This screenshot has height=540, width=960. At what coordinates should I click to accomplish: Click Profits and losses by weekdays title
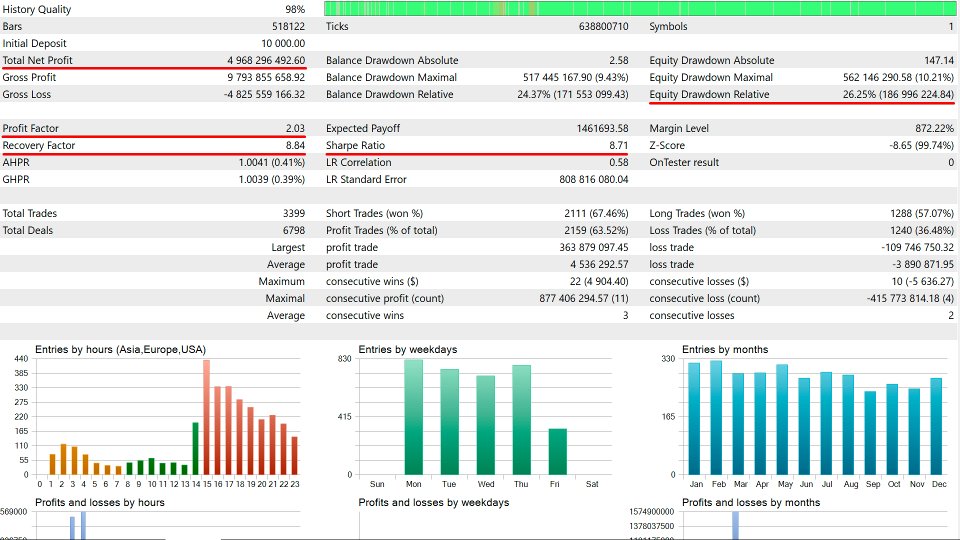[x=434, y=502]
